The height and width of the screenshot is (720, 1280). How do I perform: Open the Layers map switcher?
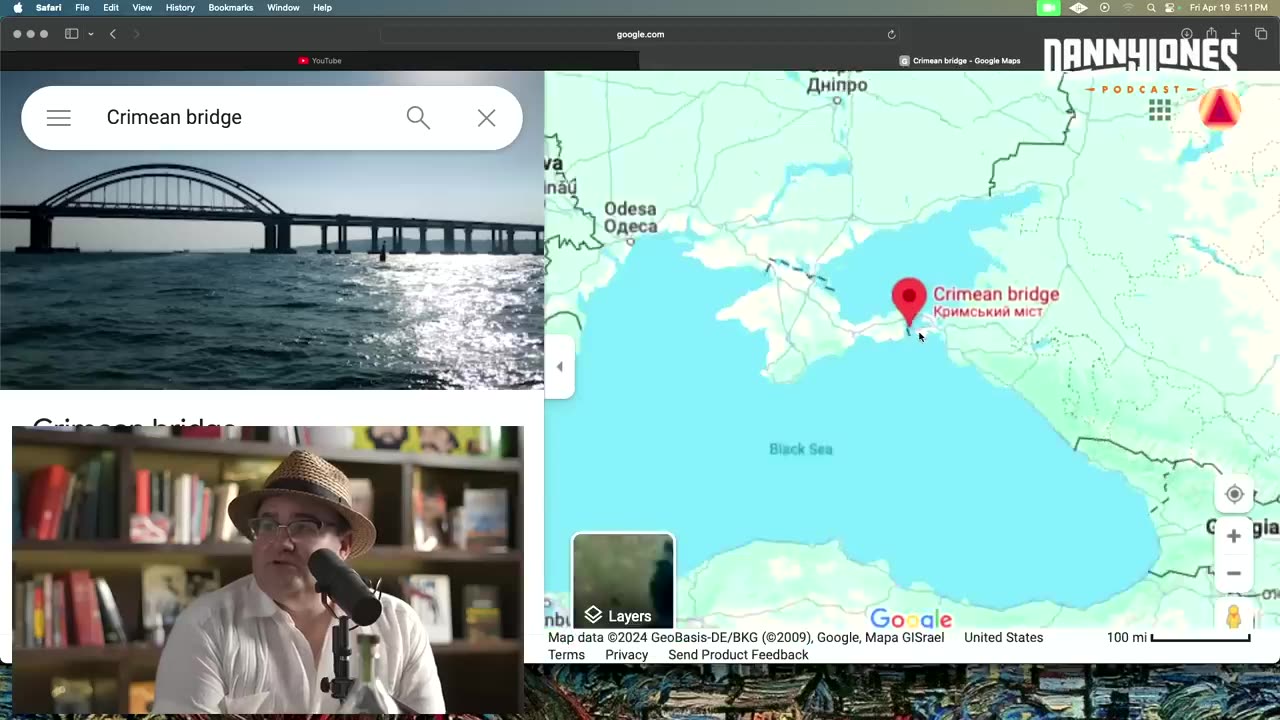(623, 581)
